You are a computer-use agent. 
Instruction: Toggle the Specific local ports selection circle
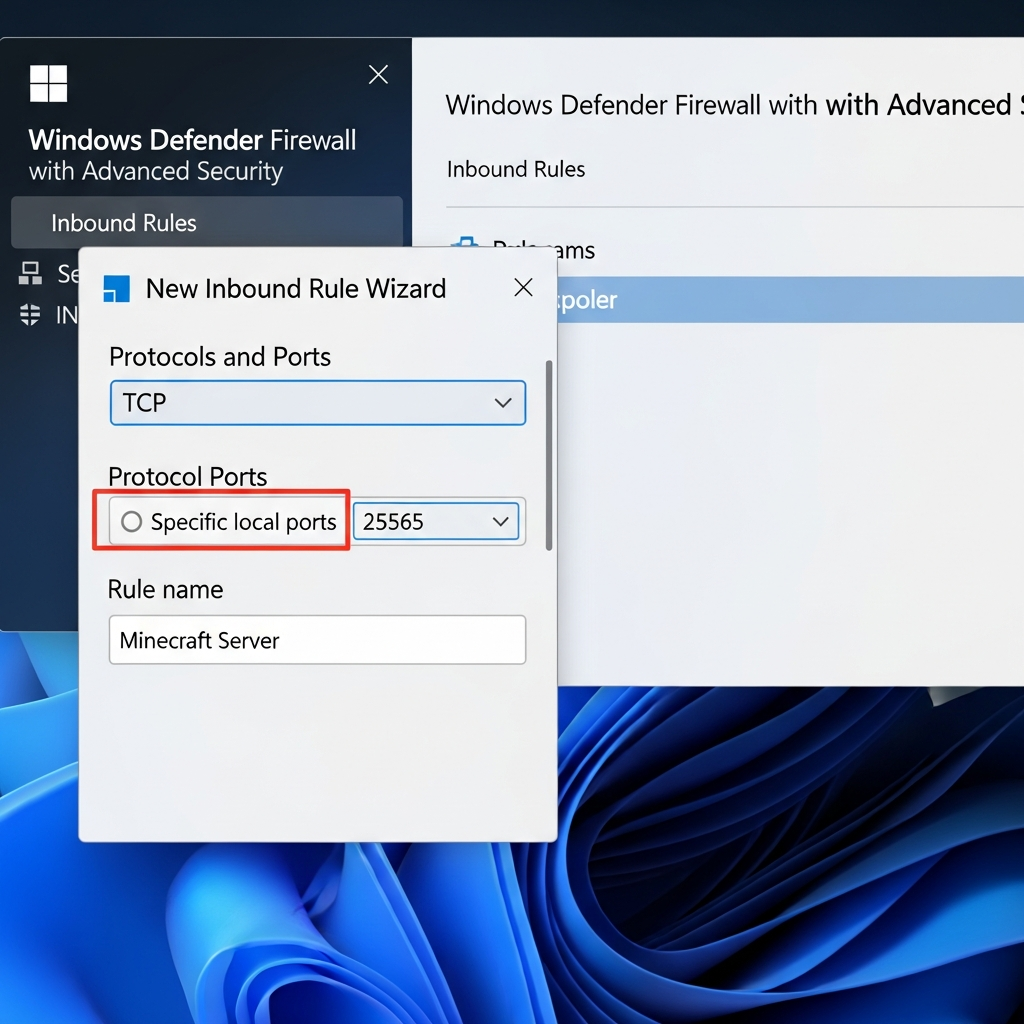[x=130, y=521]
